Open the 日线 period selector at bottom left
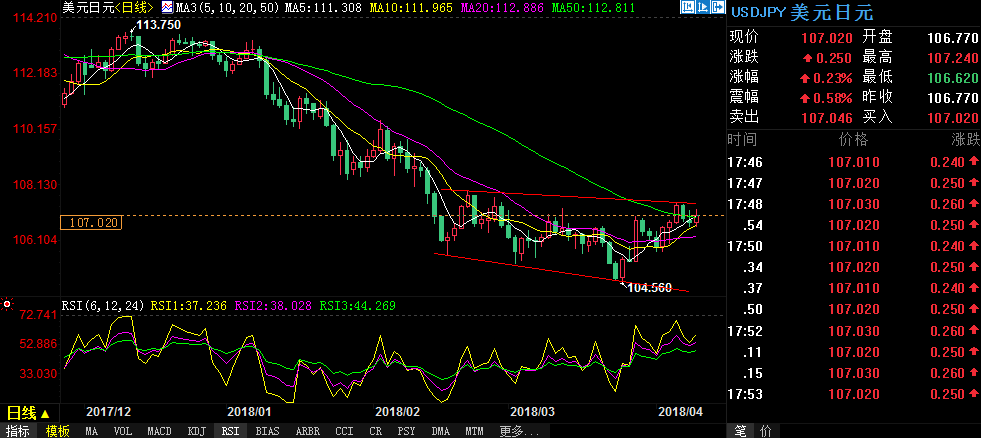The width and height of the screenshot is (981, 438). 22,412
